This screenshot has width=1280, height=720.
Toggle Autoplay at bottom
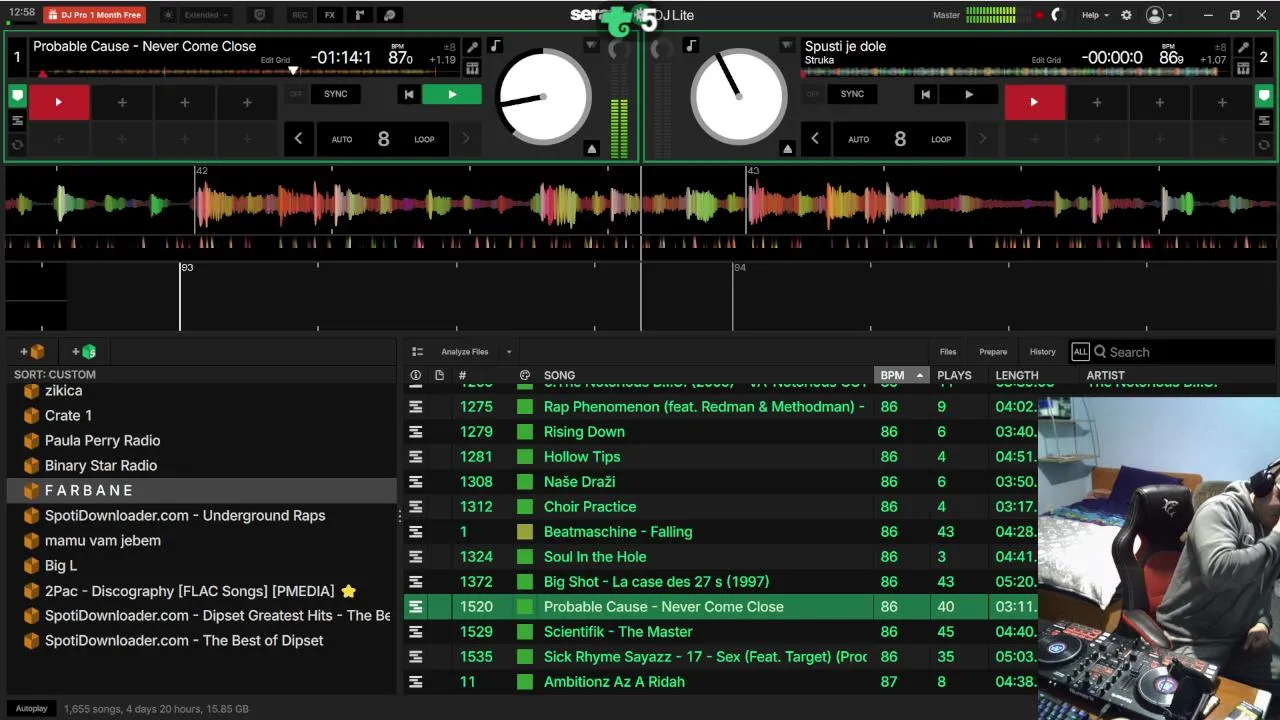point(31,708)
